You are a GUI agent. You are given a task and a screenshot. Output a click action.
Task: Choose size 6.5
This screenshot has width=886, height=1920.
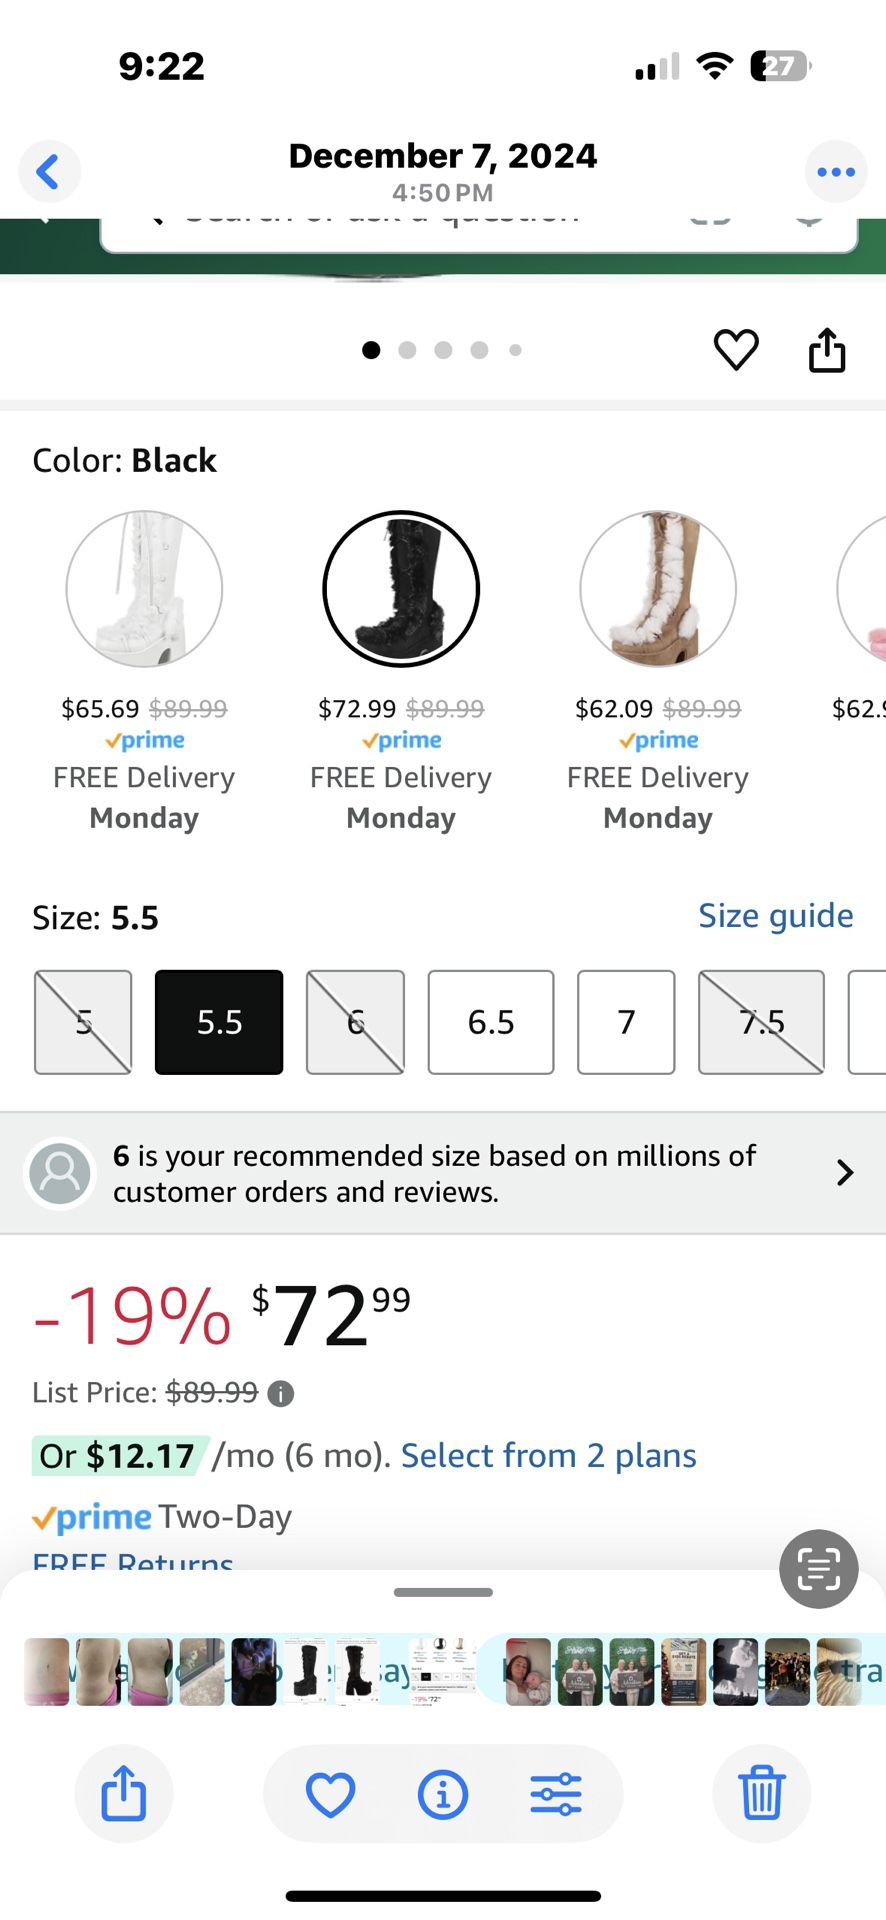[491, 1022]
